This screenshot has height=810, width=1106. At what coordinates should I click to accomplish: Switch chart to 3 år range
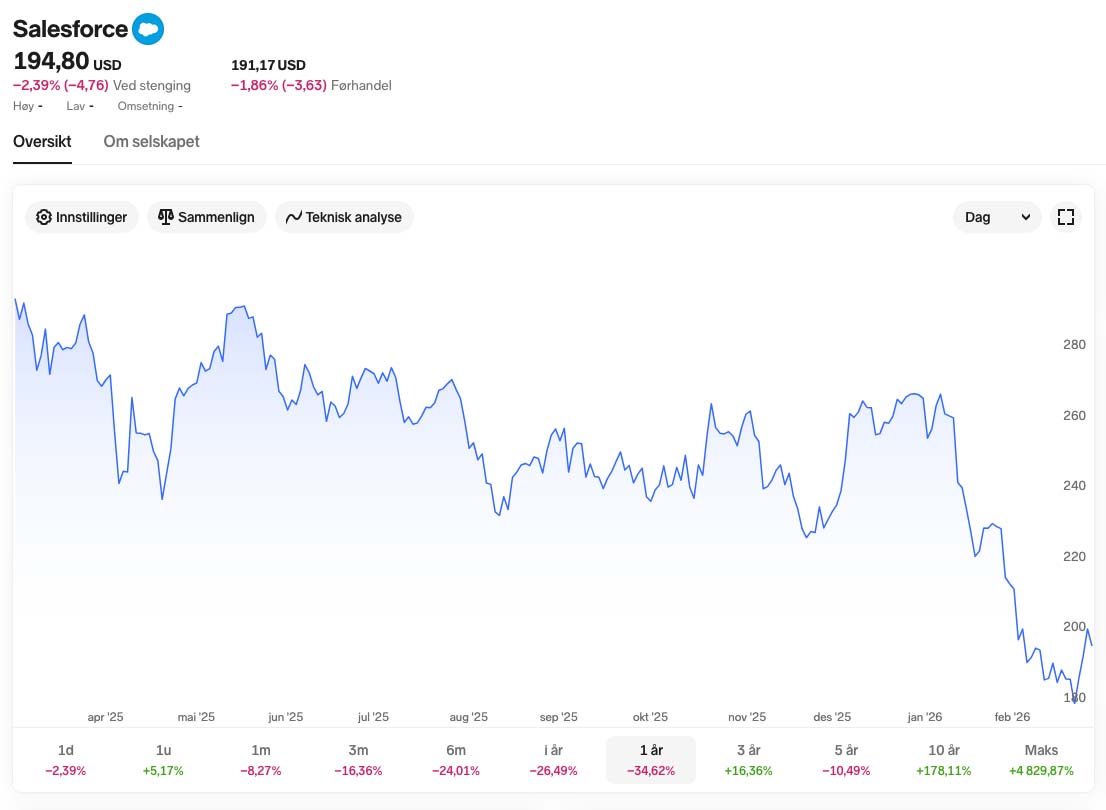point(748,760)
